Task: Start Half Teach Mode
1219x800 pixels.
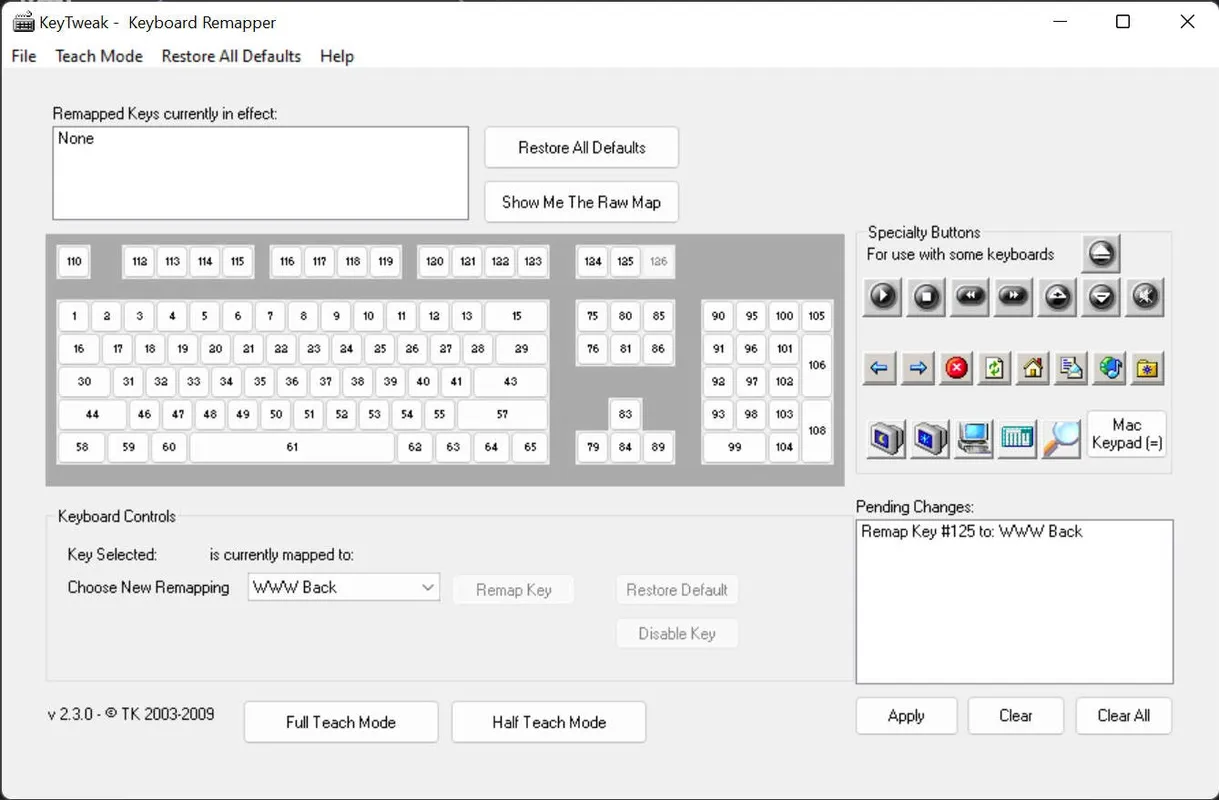Action: coord(549,722)
